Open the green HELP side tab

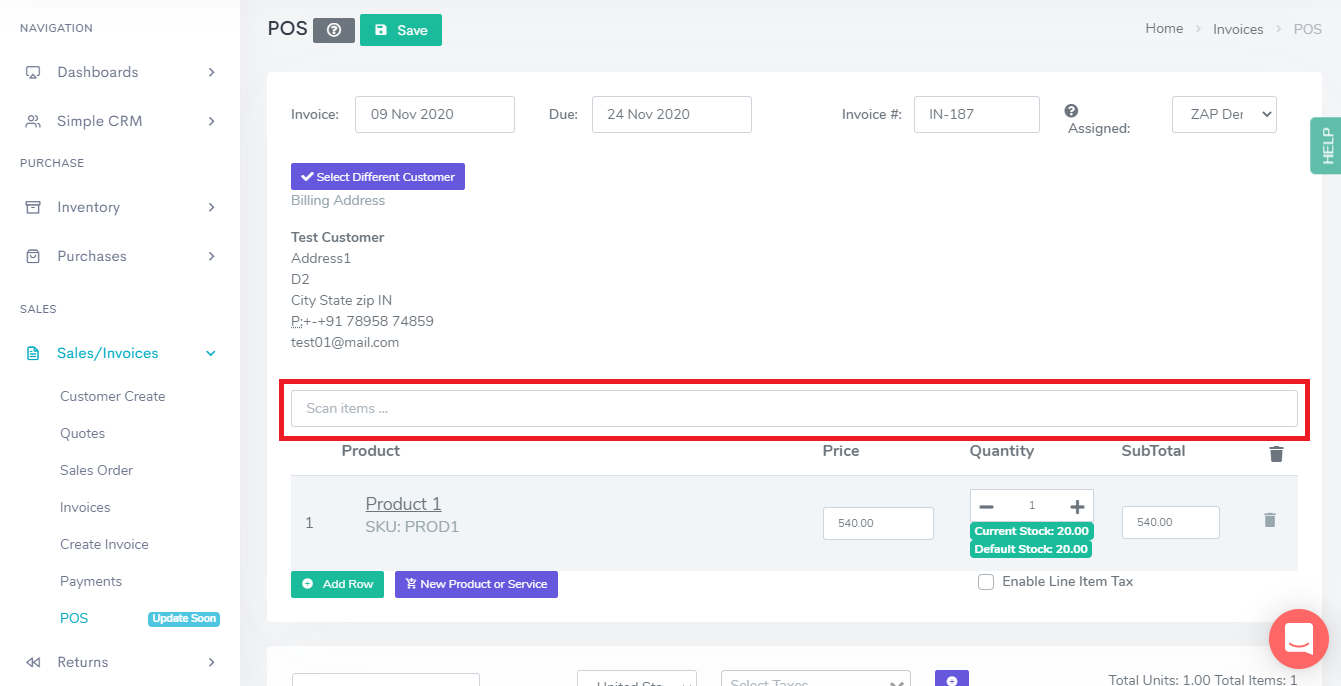pyautogui.click(x=1326, y=146)
